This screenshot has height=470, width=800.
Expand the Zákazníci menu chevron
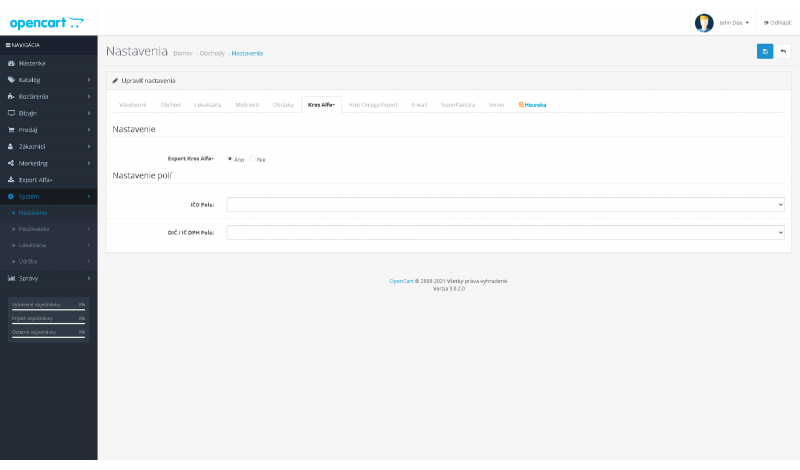(89, 146)
